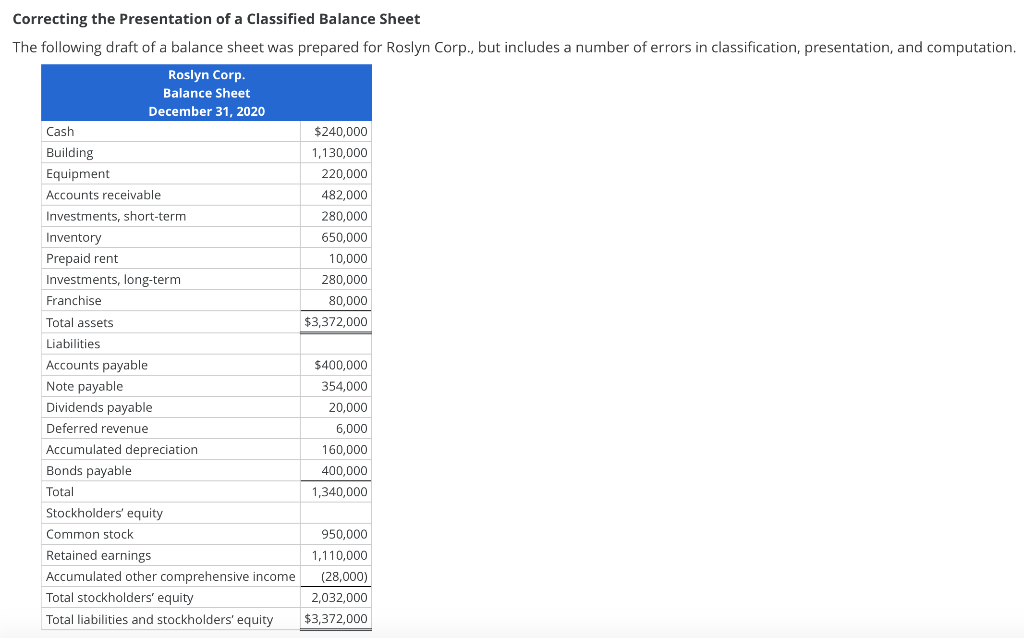The image size is (1024, 638).
Task: Select the "Total assets" label
Action: (x=80, y=323)
